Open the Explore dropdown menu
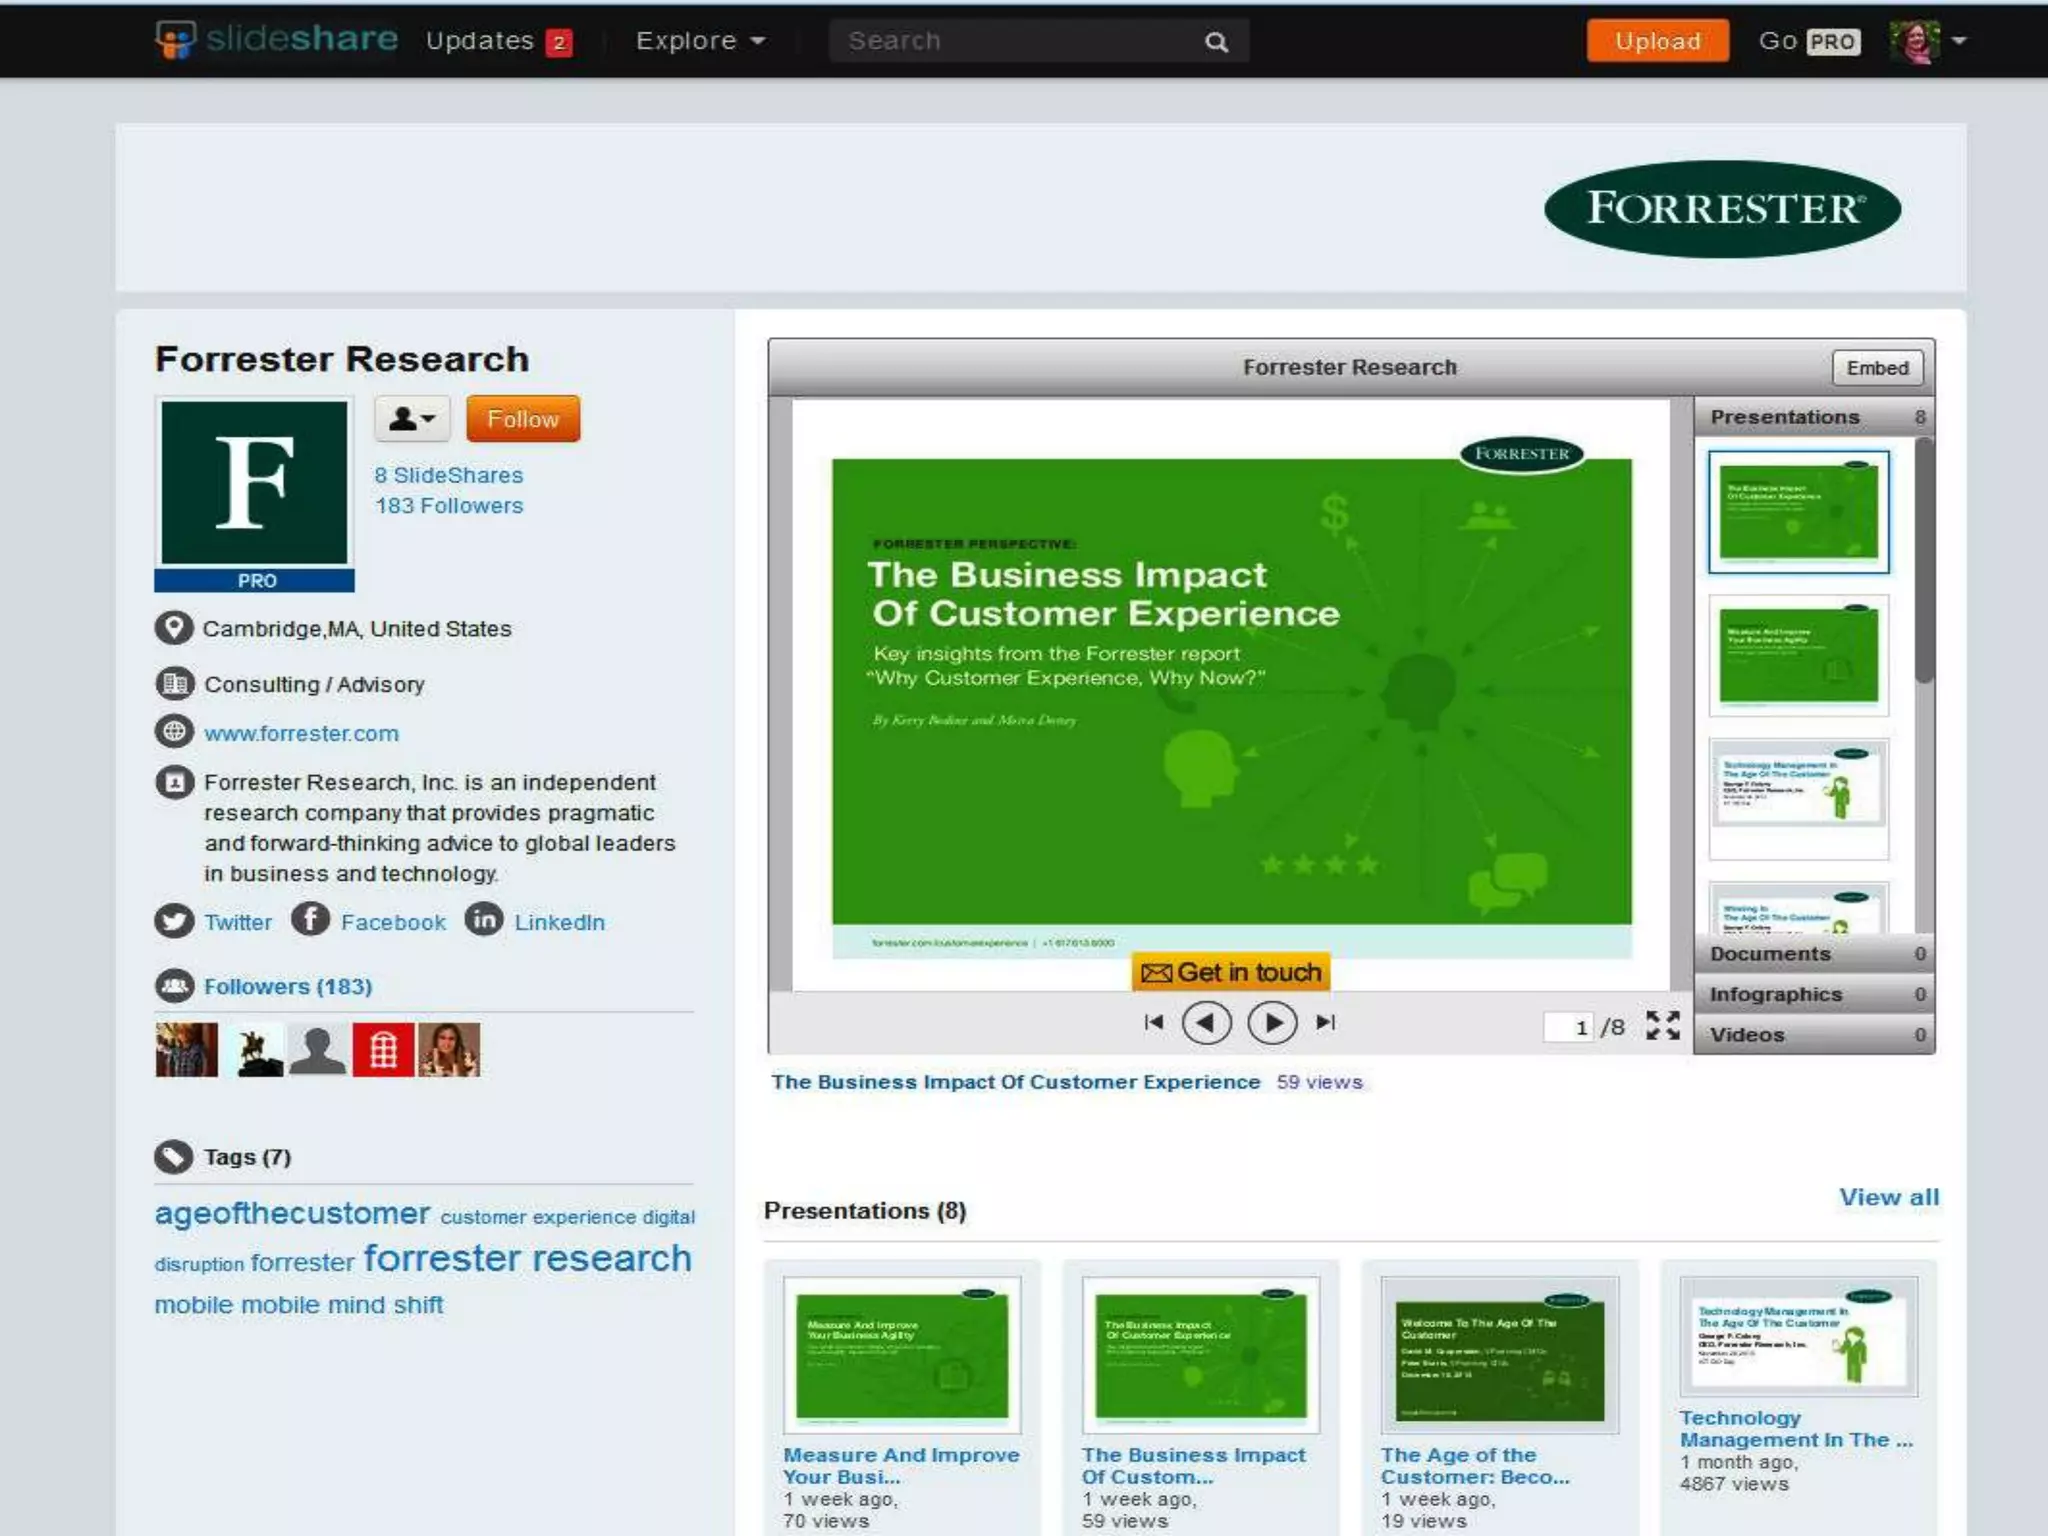 coord(700,41)
